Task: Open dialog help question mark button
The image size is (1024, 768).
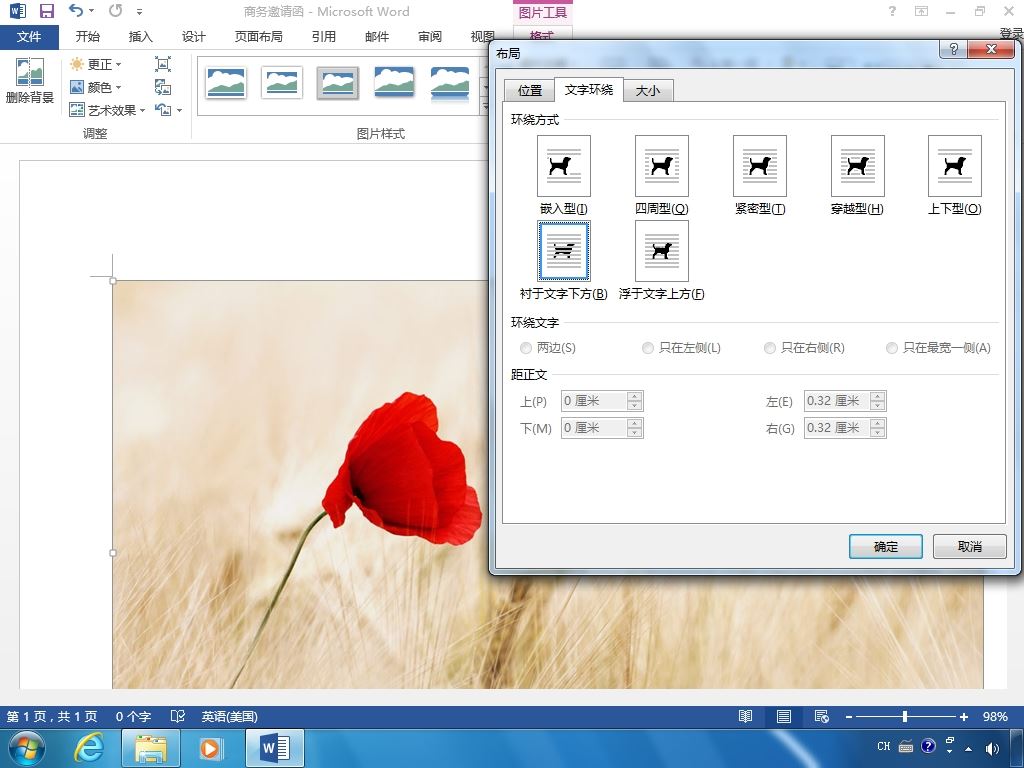Action: point(953,50)
